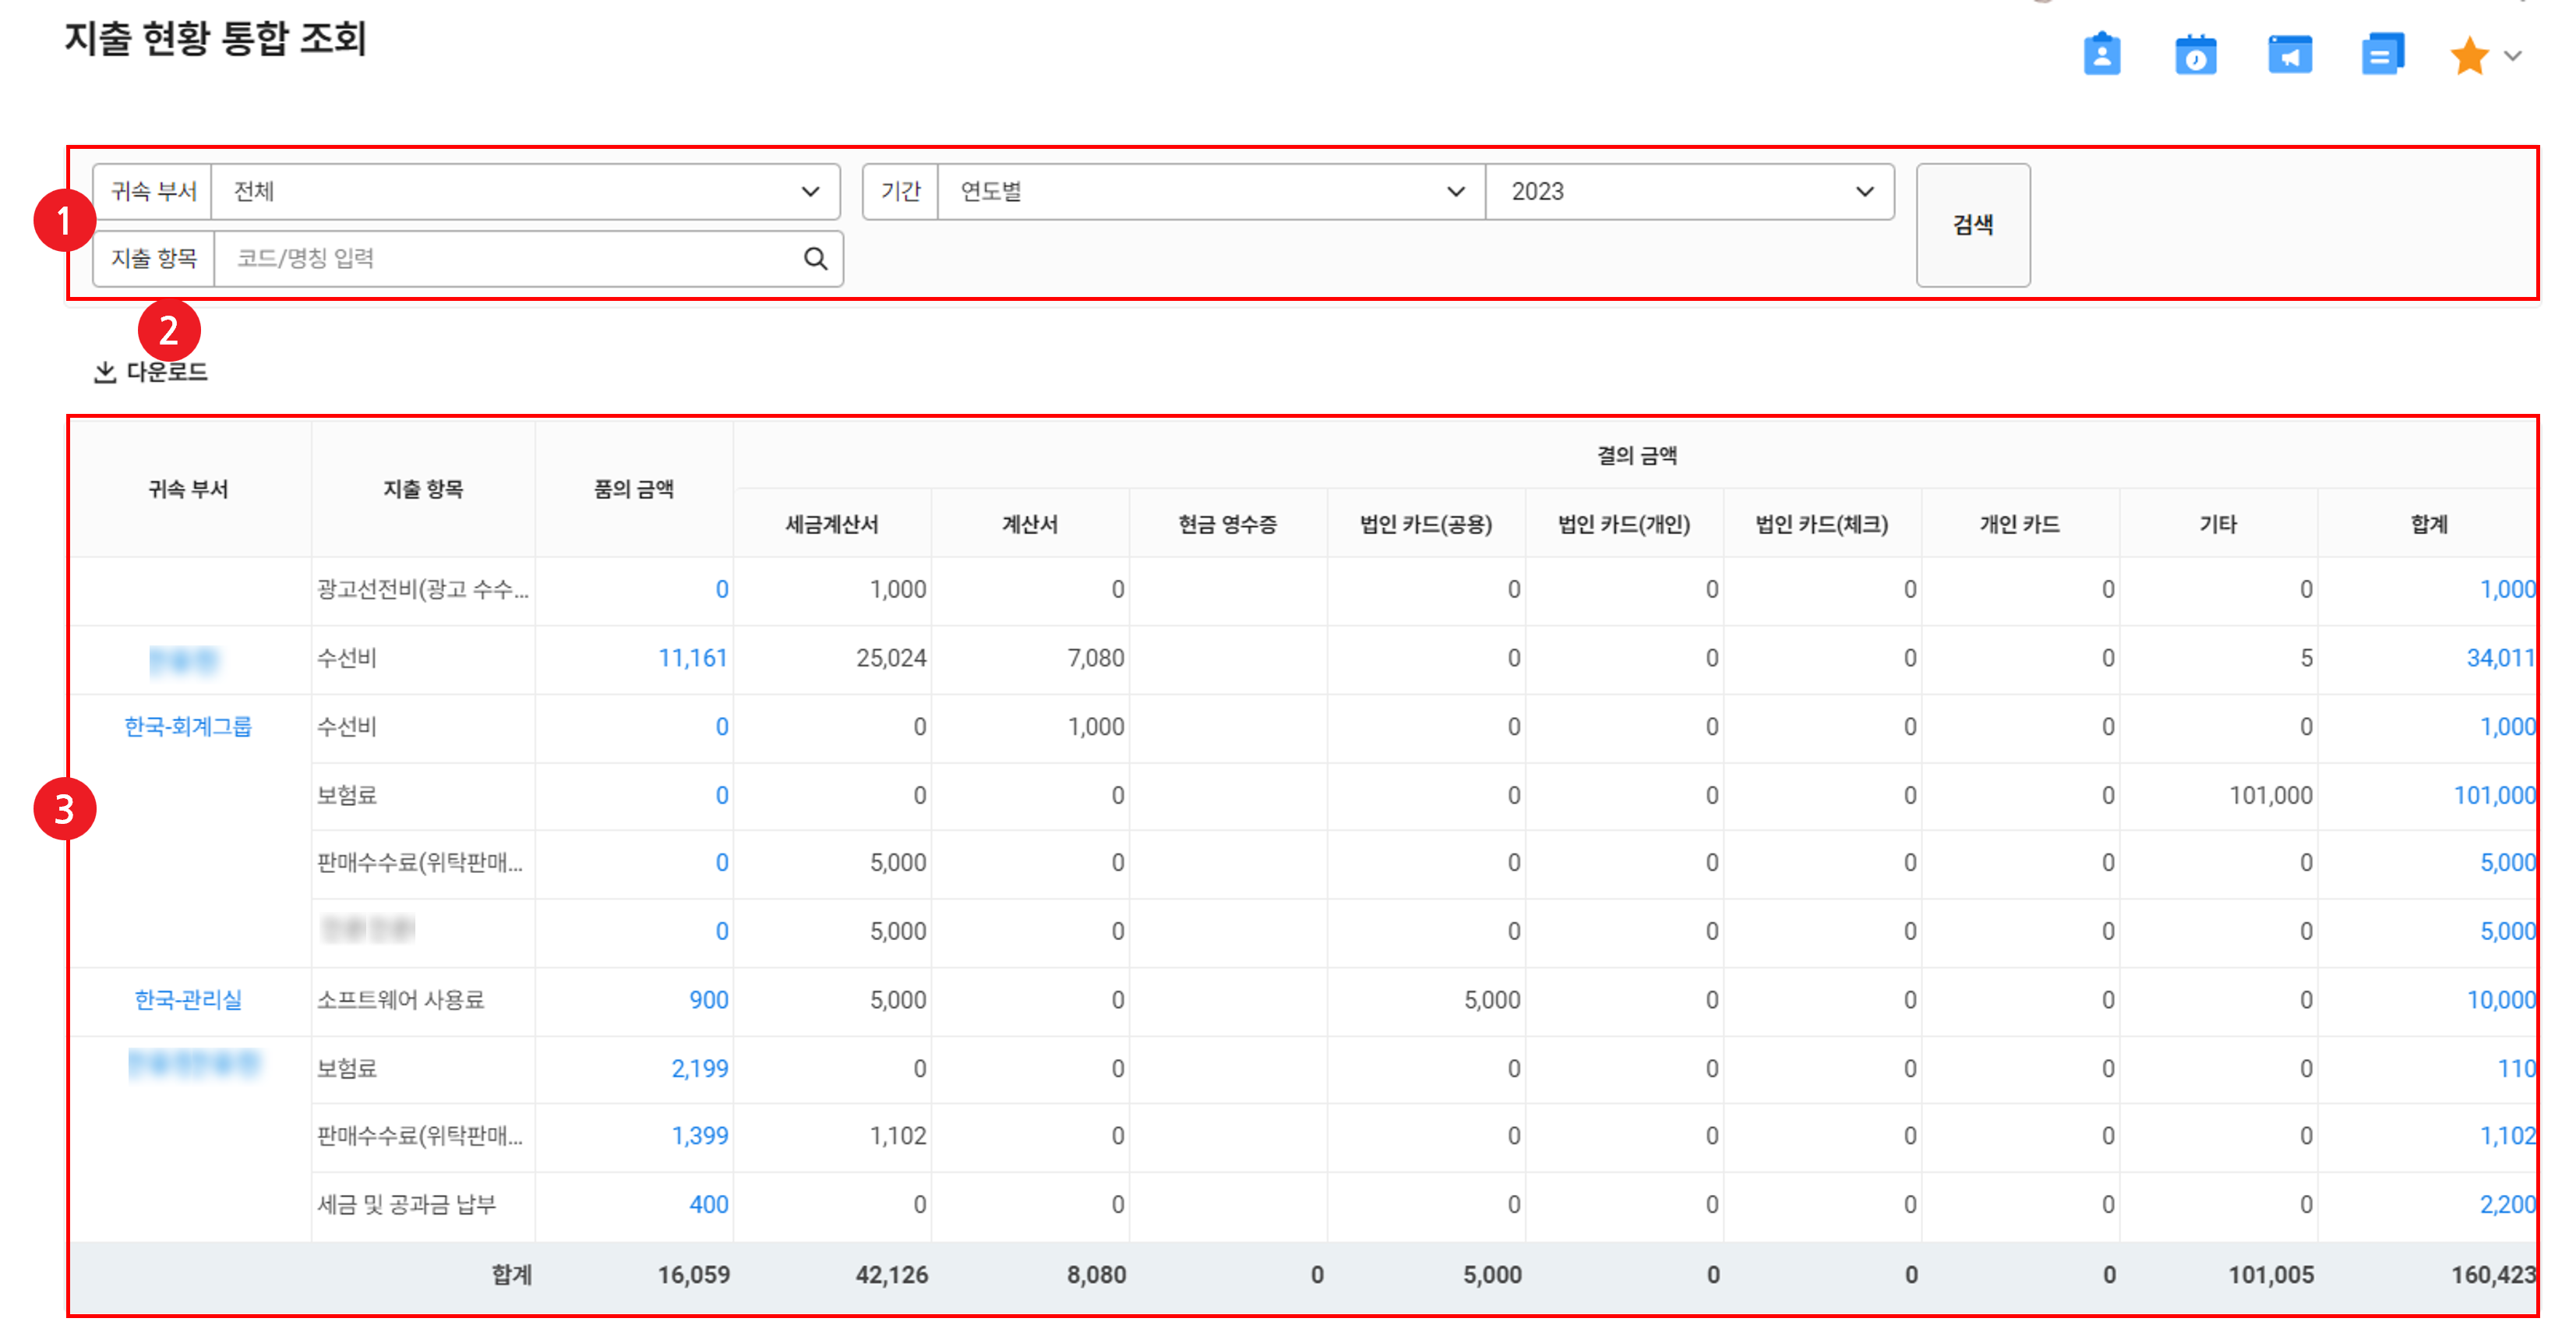This screenshot has width=2576, height=1336.
Task: Open the year dropdown showing 2023
Action: click(1690, 191)
